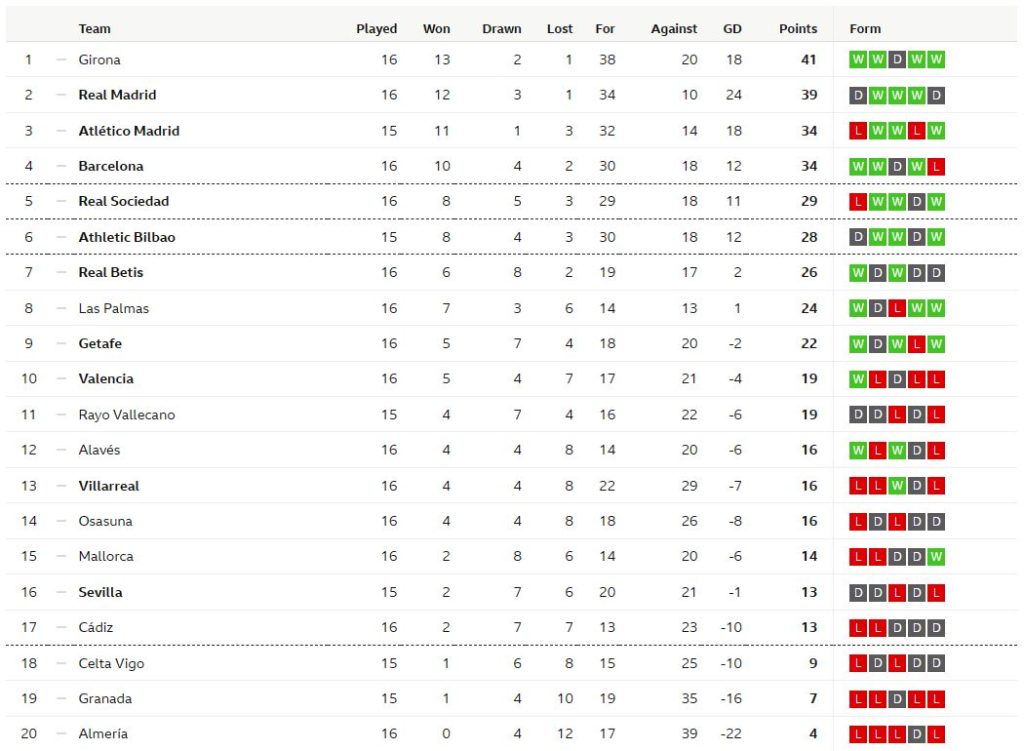Click Granada's grey draw form badge

pos(897,699)
